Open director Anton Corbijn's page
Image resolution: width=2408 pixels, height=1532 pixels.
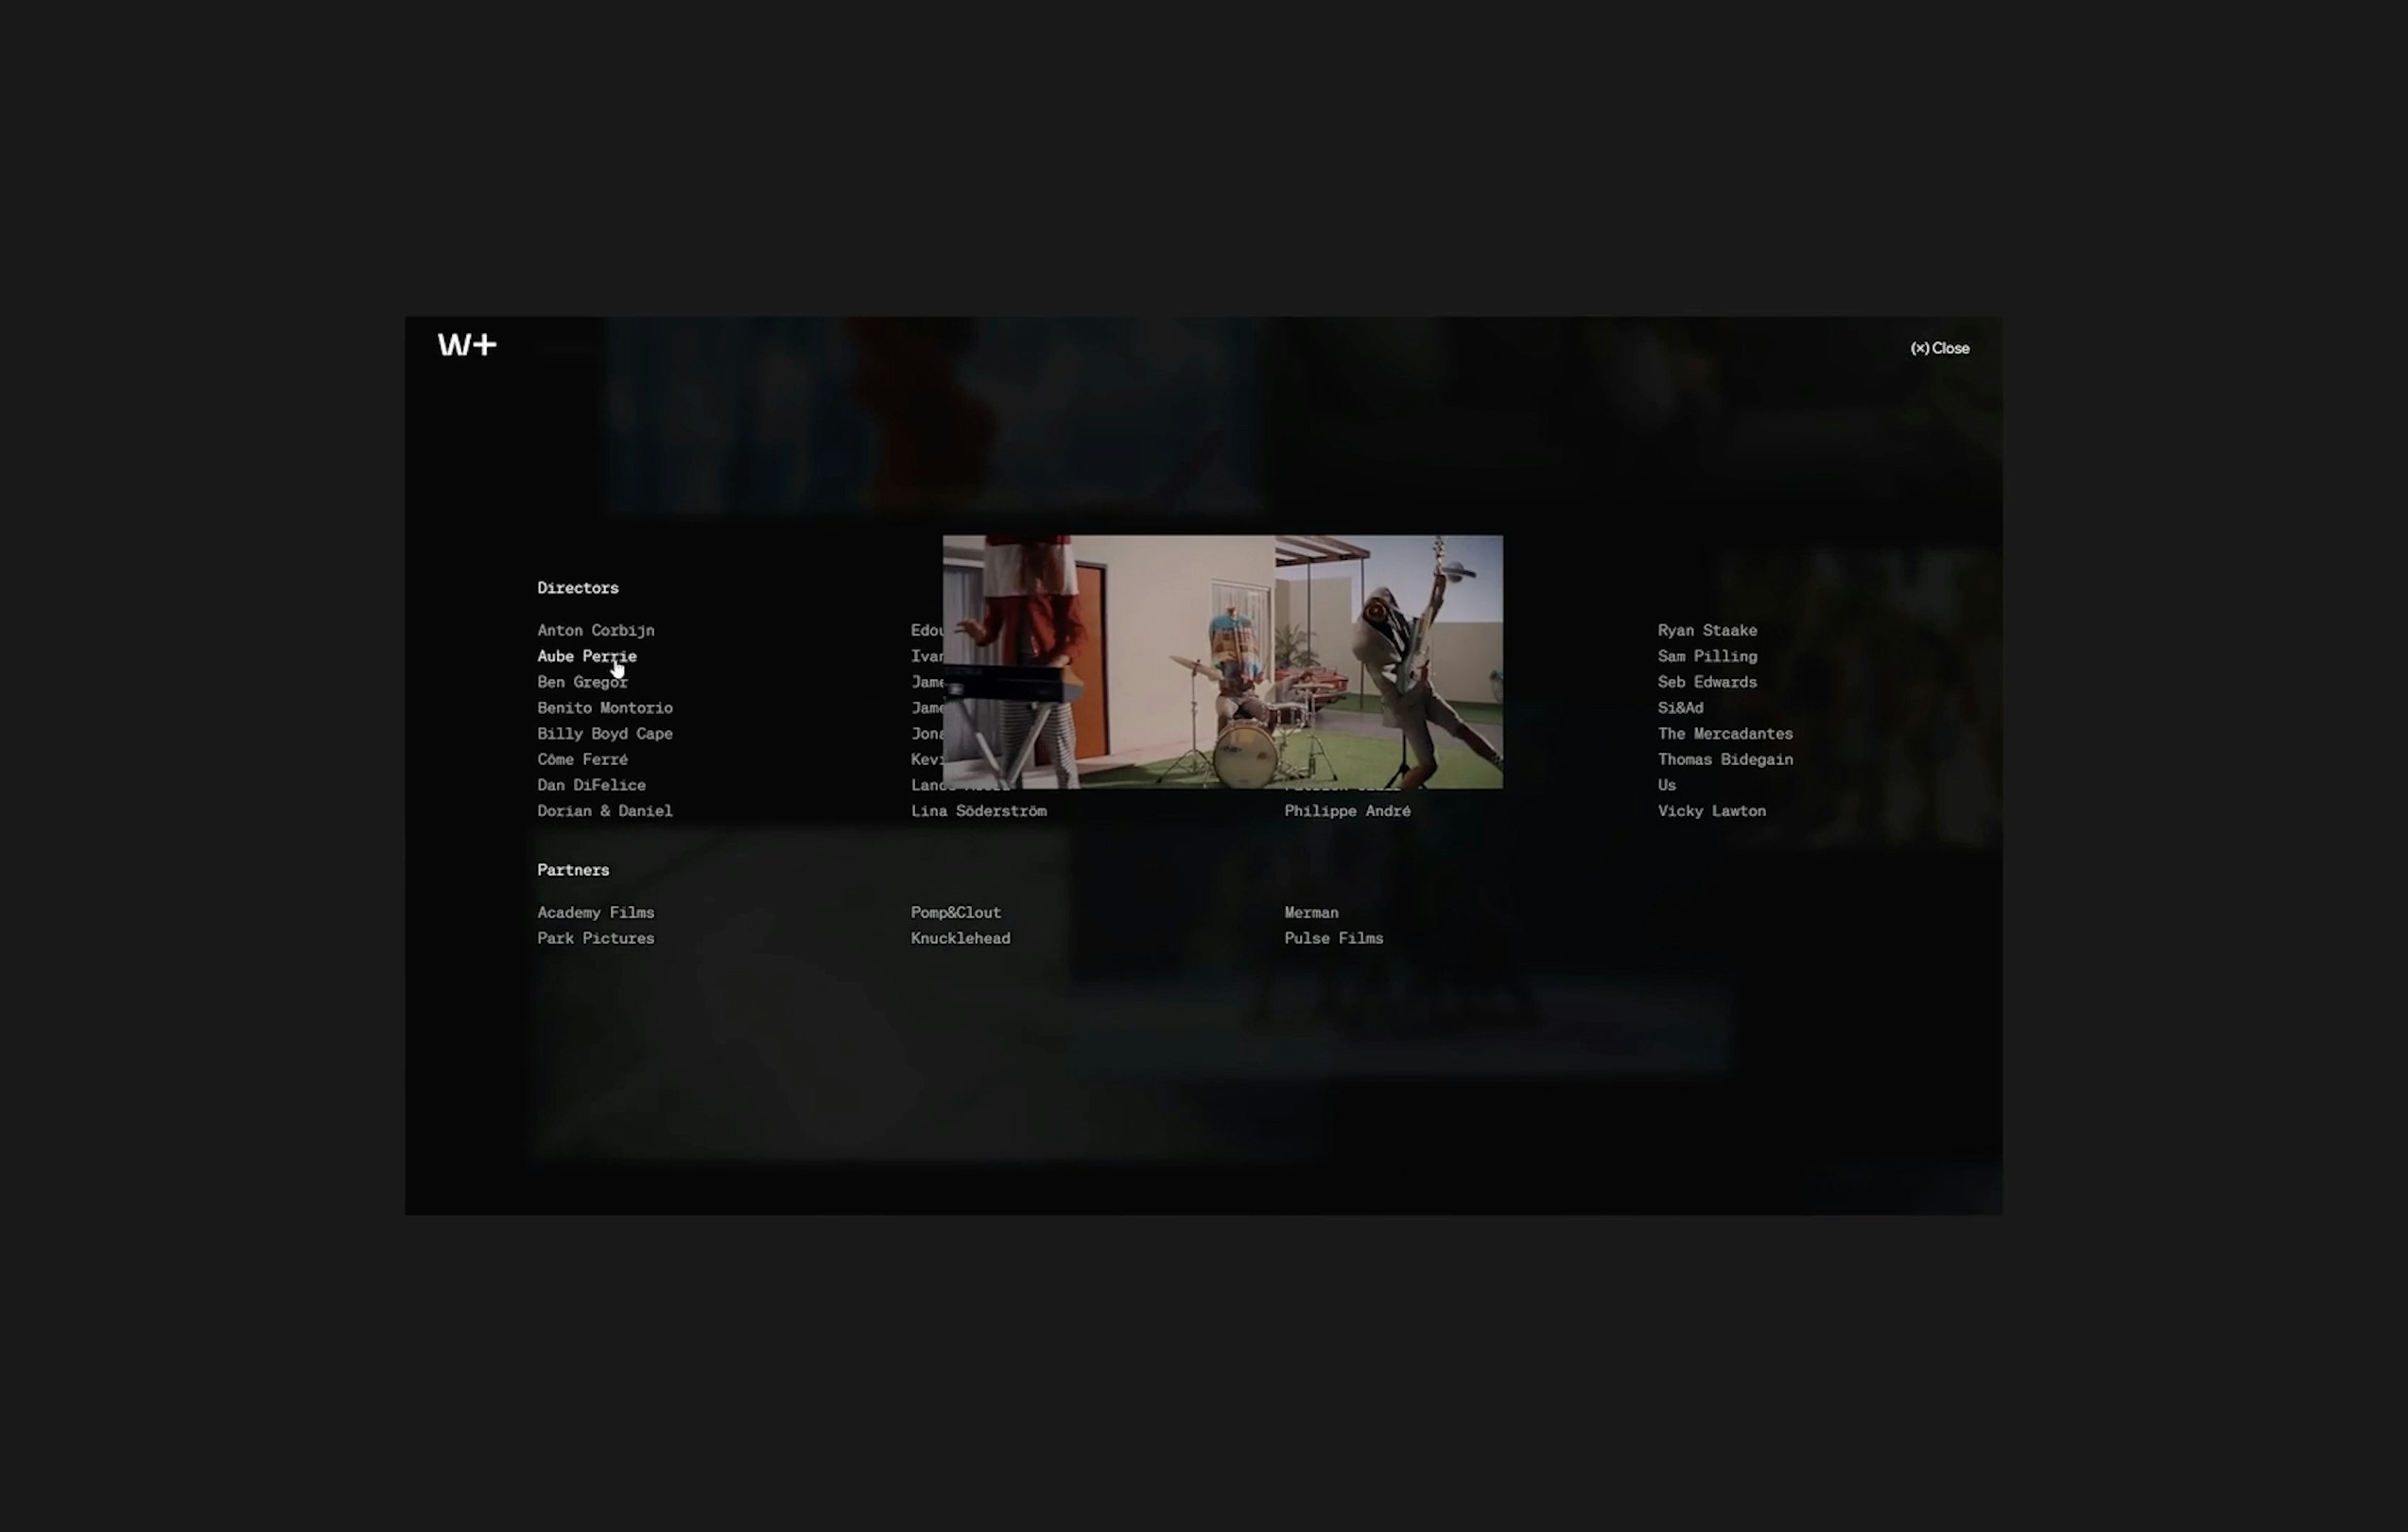596,630
